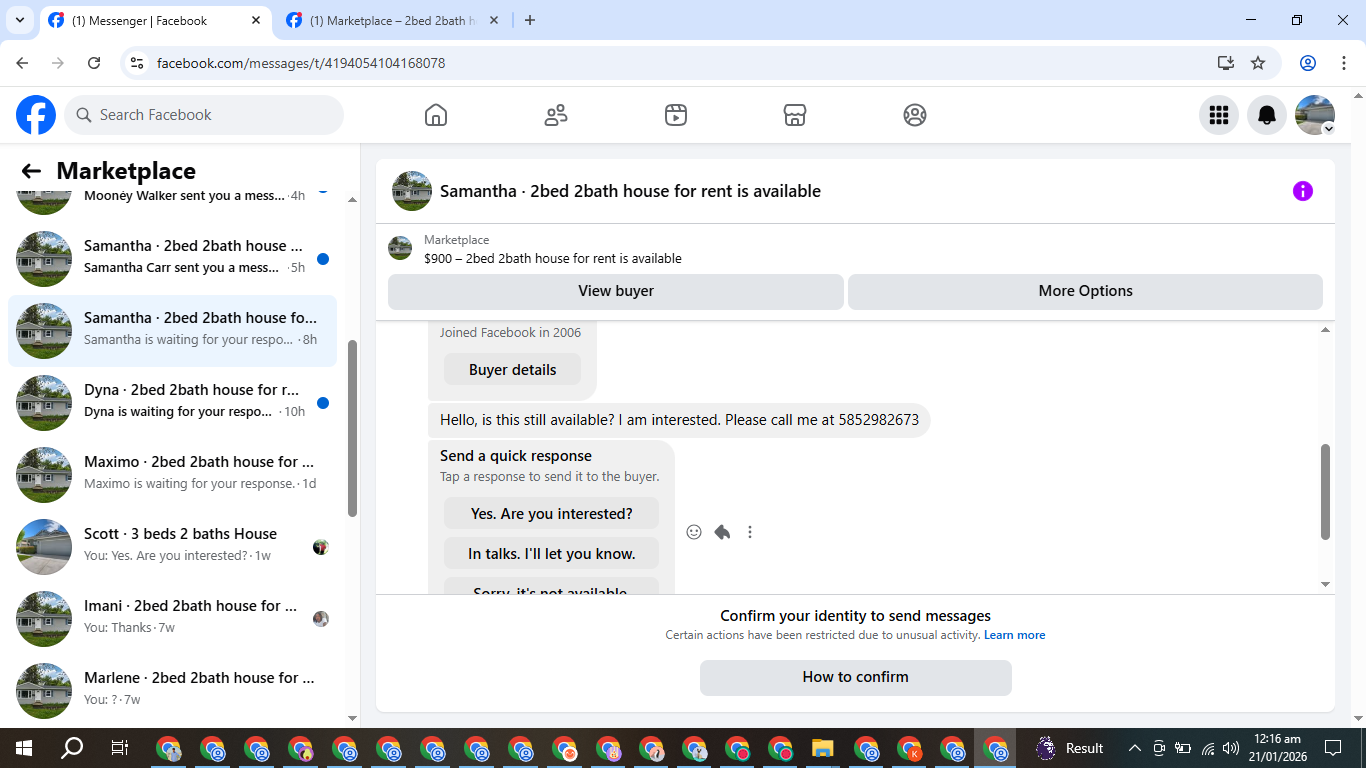
Task: Open Samantha Carr's conversation from 5h ago
Action: (172, 259)
